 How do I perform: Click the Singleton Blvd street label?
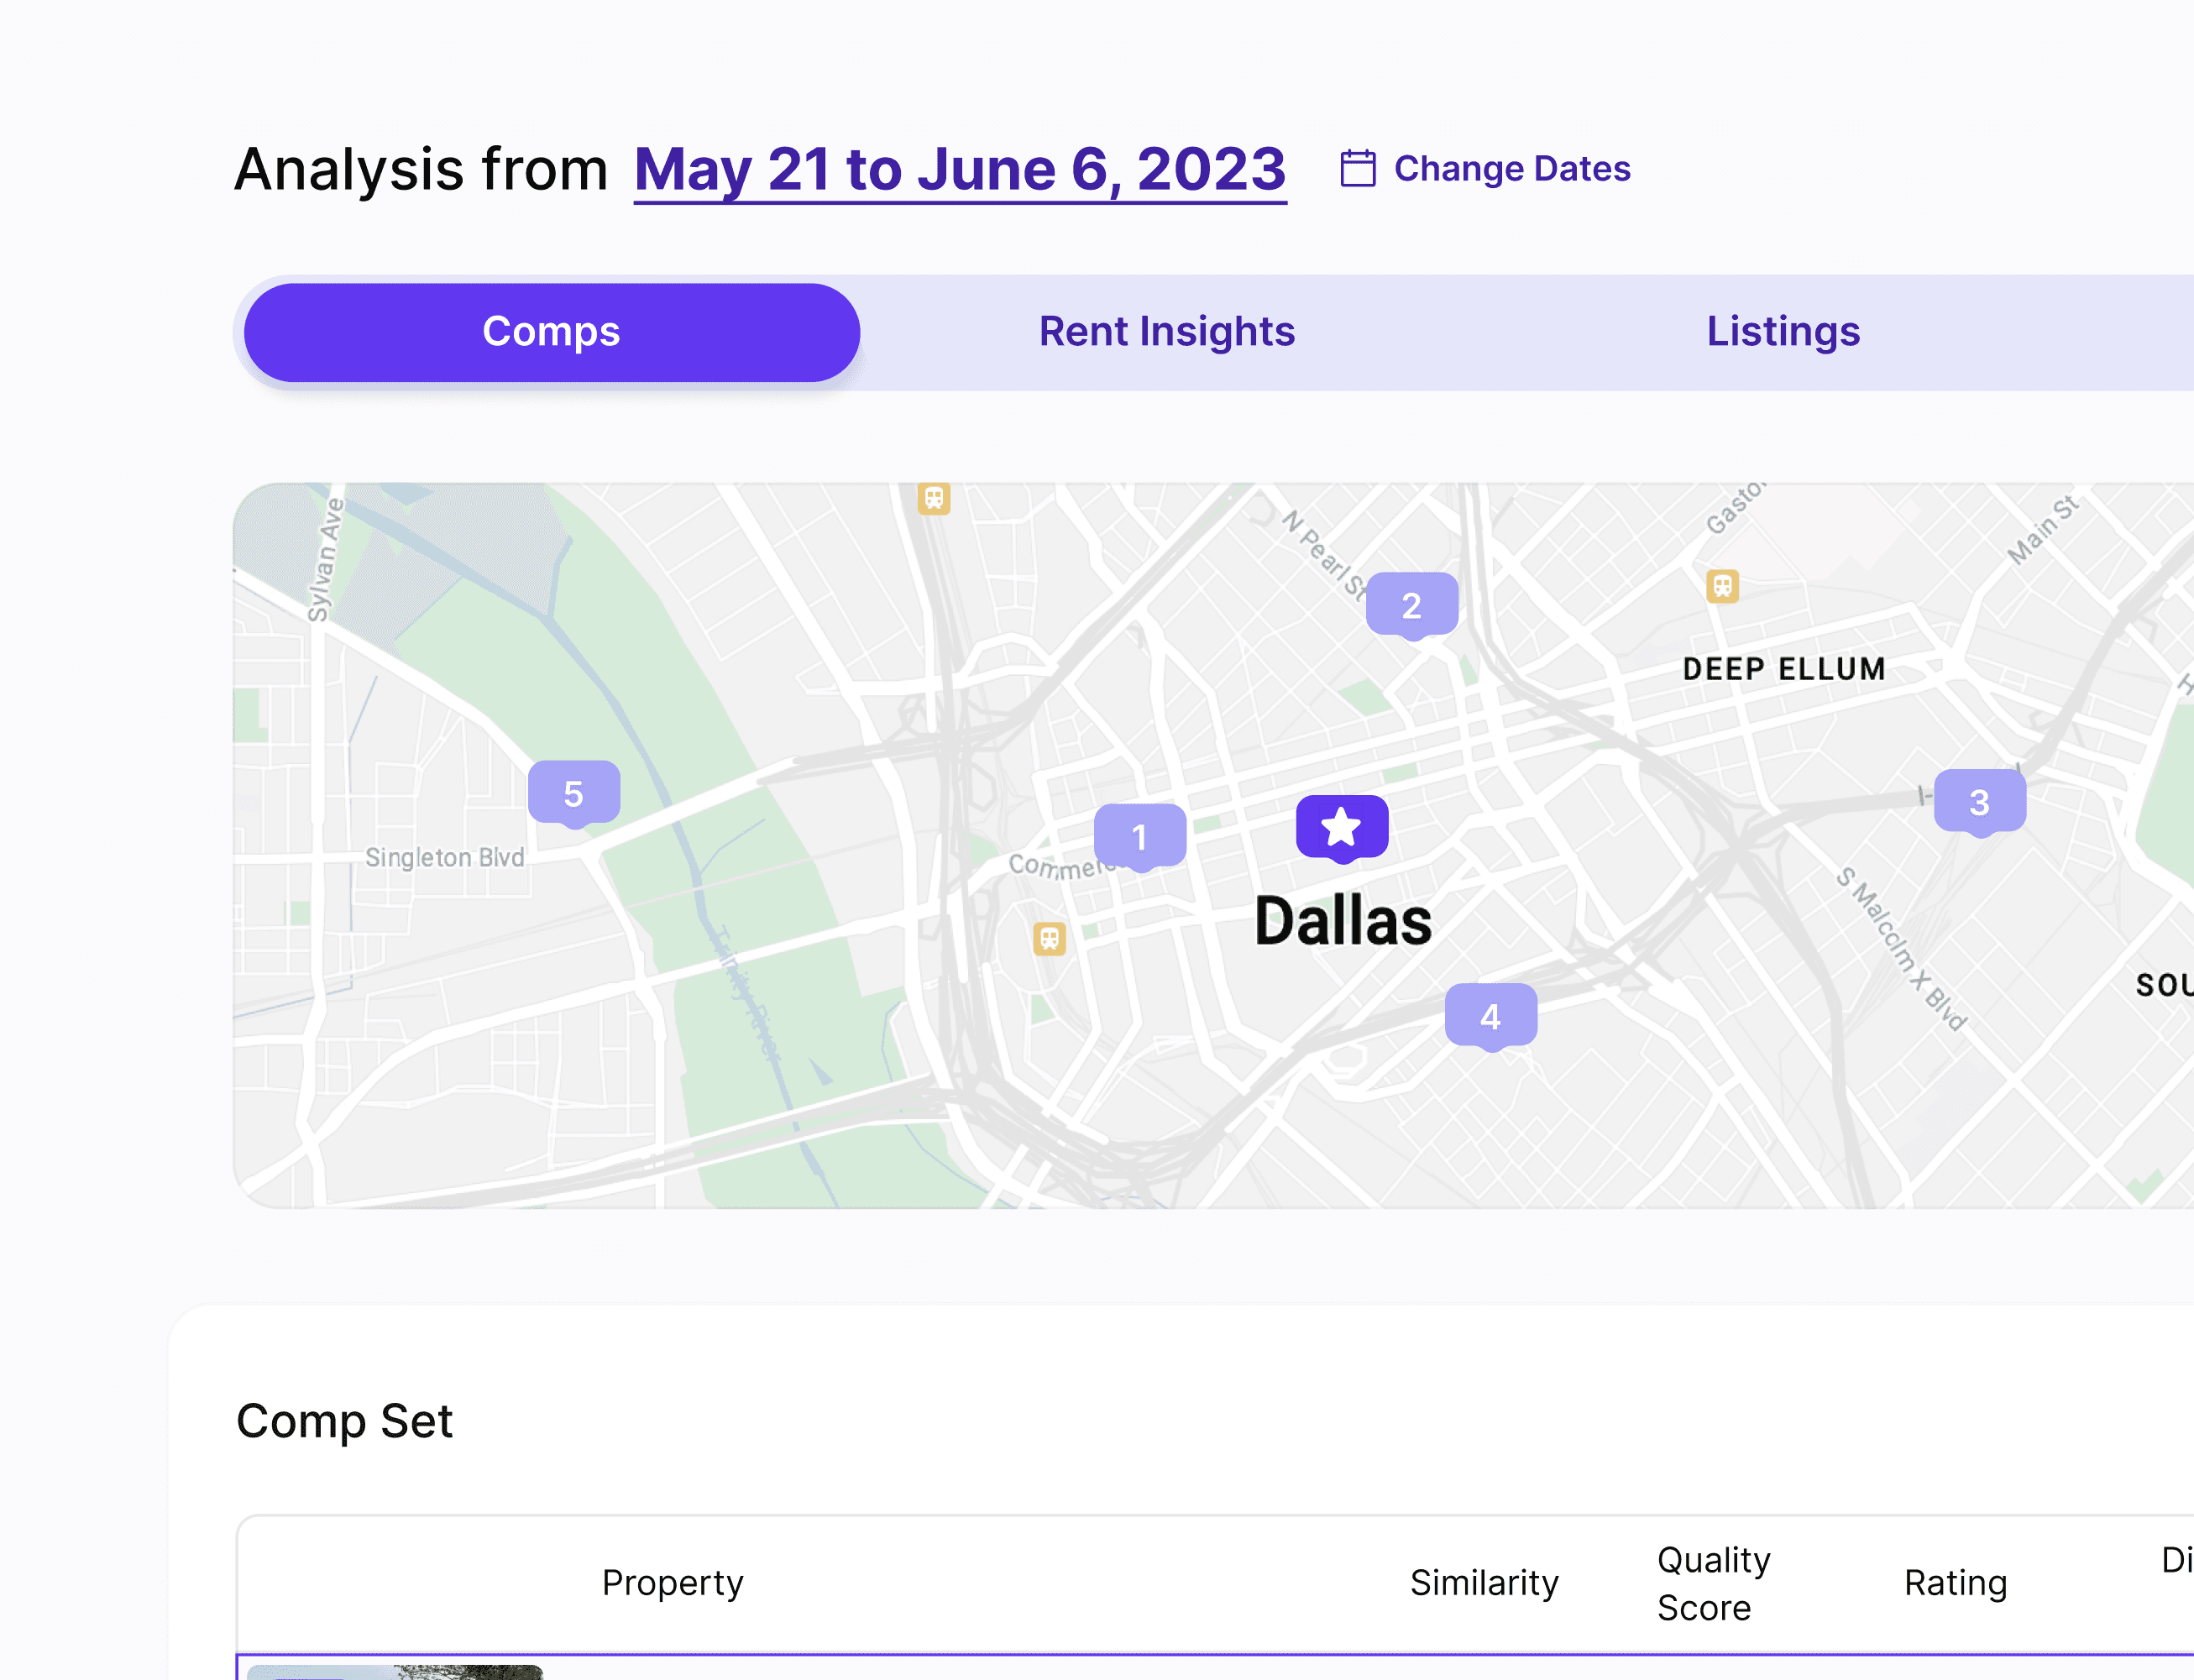click(445, 857)
